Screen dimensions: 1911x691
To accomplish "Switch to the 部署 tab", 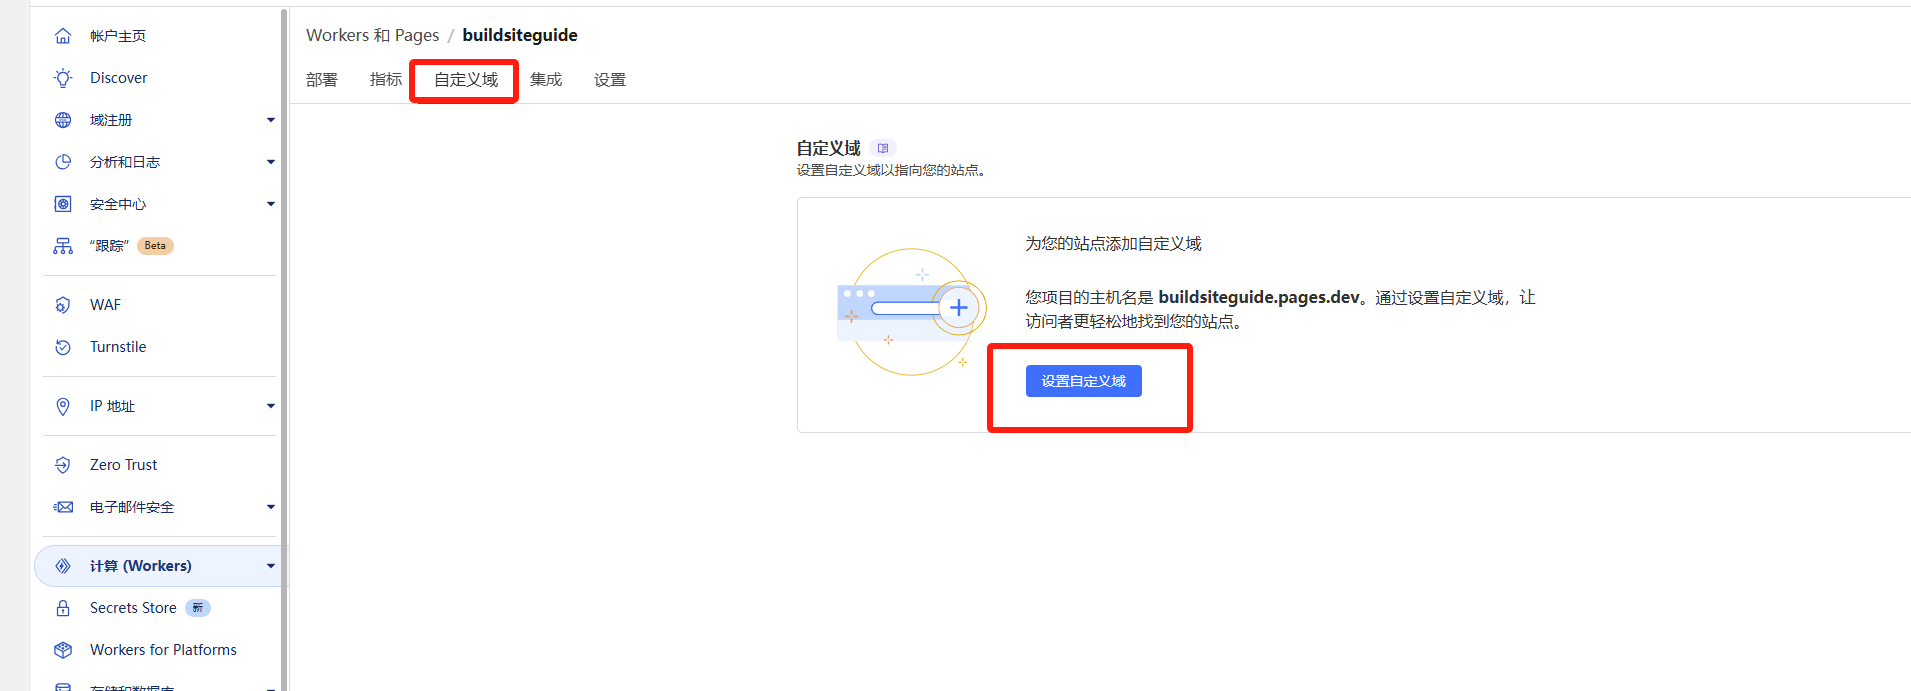I will (322, 80).
